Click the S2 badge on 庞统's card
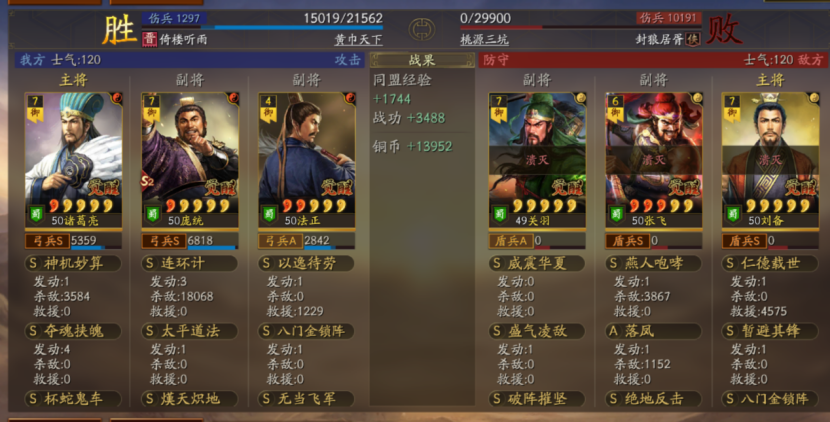The width and height of the screenshot is (830, 422). (147, 182)
